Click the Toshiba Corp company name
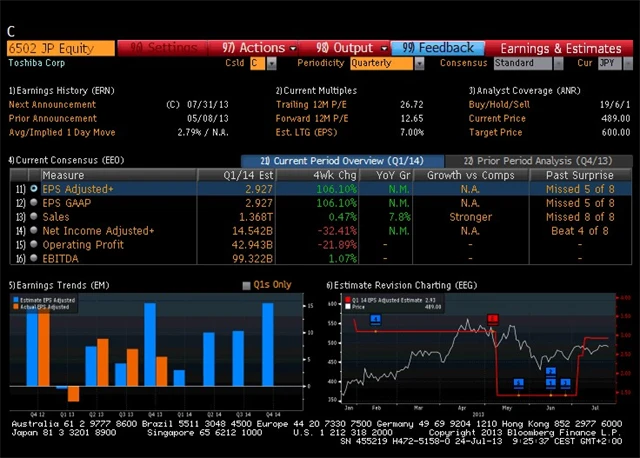The image size is (640, 458). click(37, 63)
